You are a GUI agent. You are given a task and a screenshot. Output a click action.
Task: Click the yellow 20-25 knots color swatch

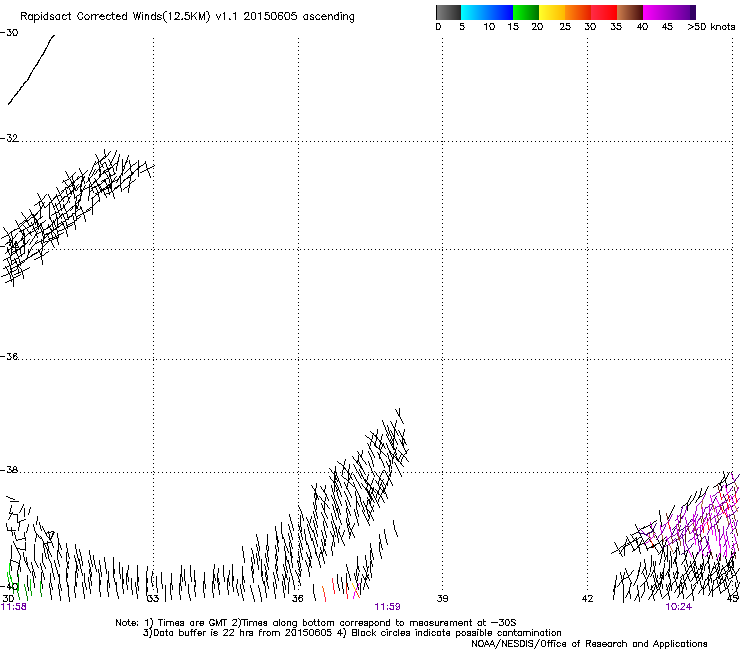tap(552, 12)
